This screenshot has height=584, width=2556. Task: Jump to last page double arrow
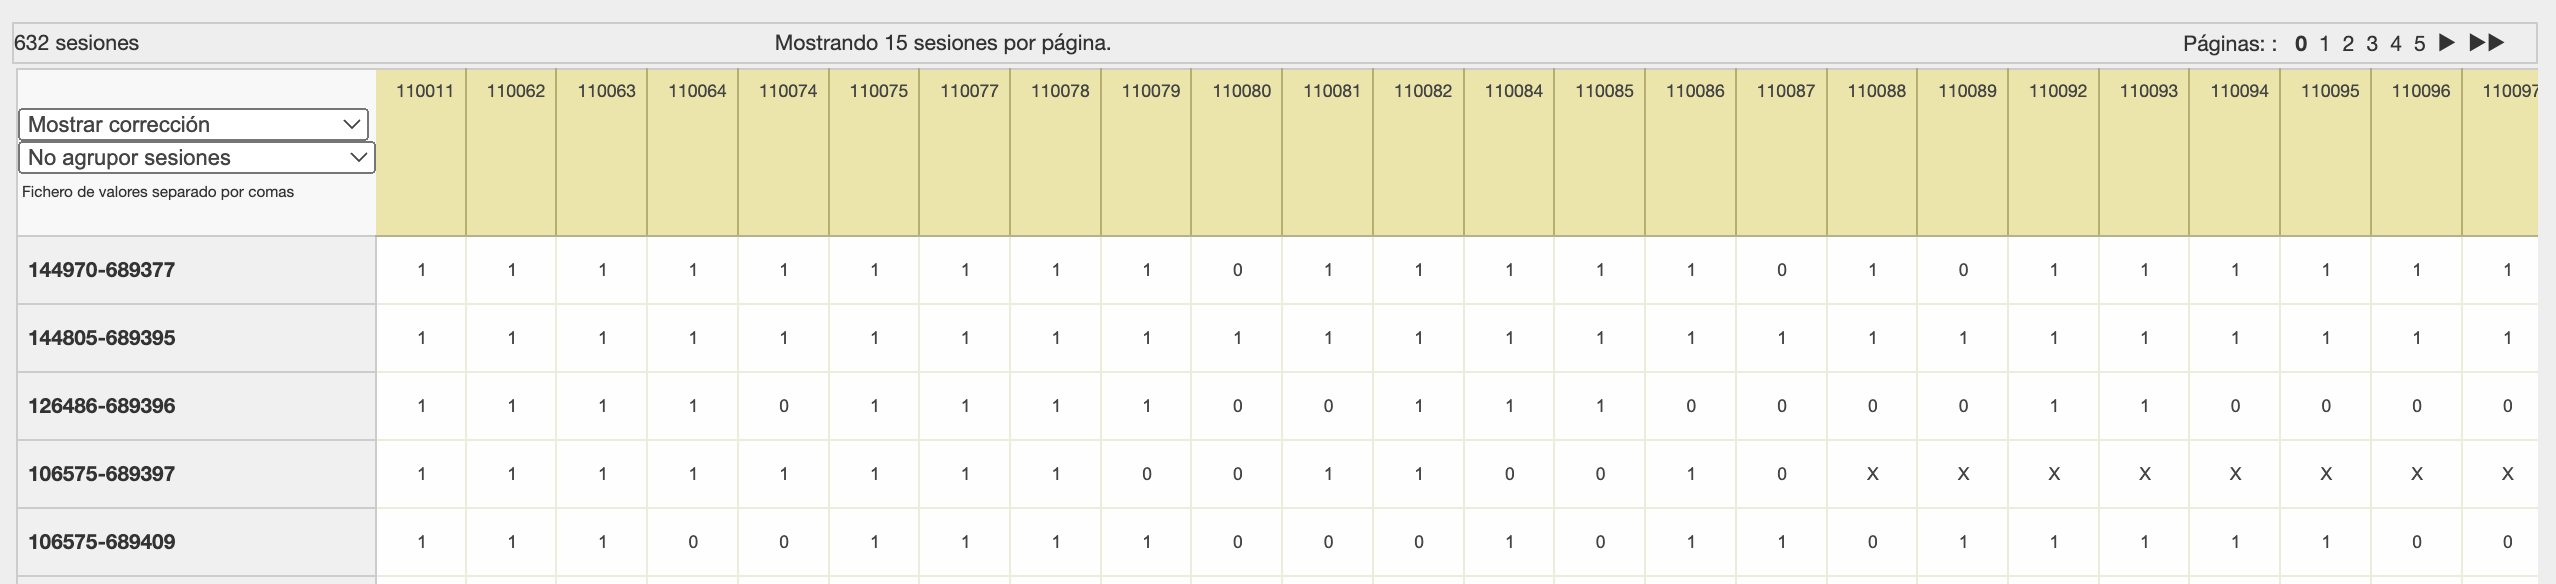(x=2486, y=43)
